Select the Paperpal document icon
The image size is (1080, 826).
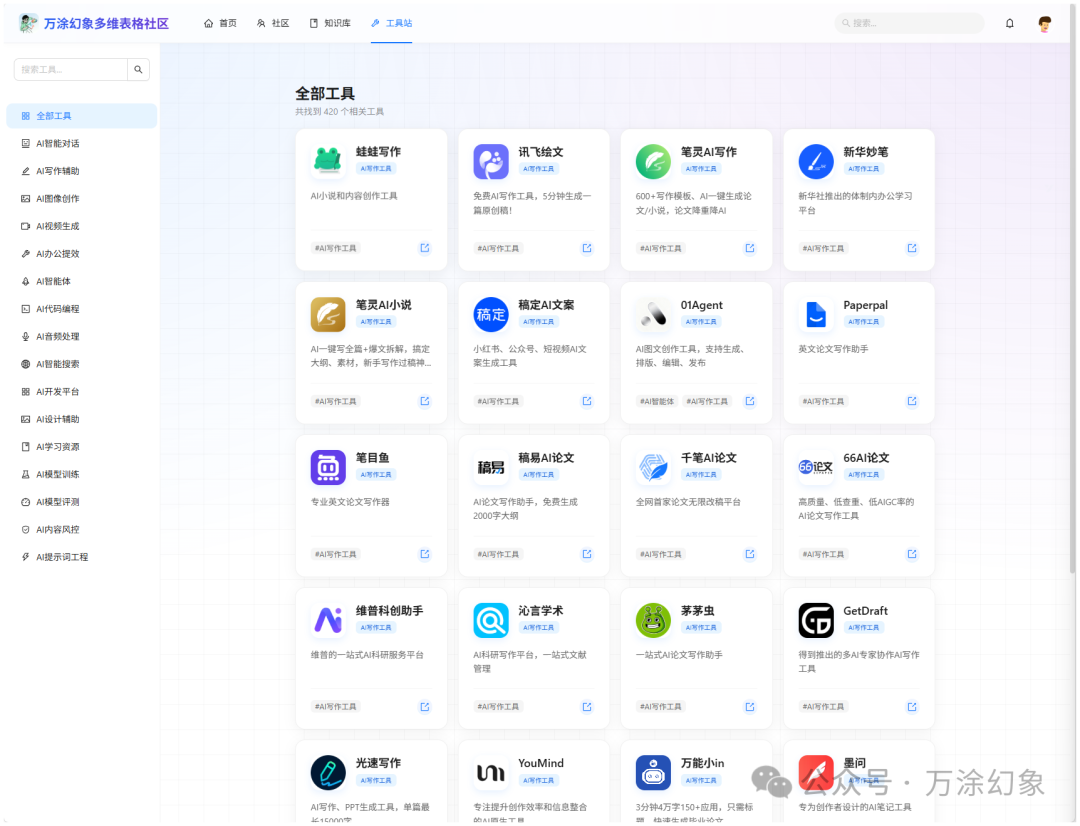coord(815,313)
